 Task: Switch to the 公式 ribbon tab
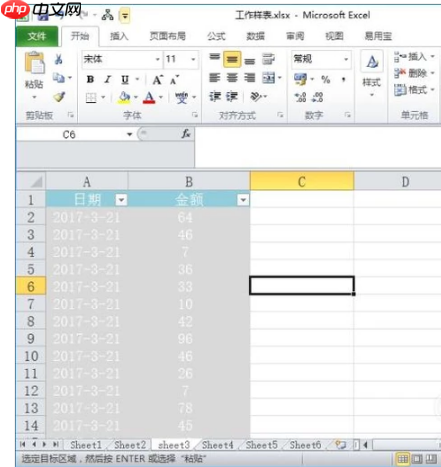[216, 36]
